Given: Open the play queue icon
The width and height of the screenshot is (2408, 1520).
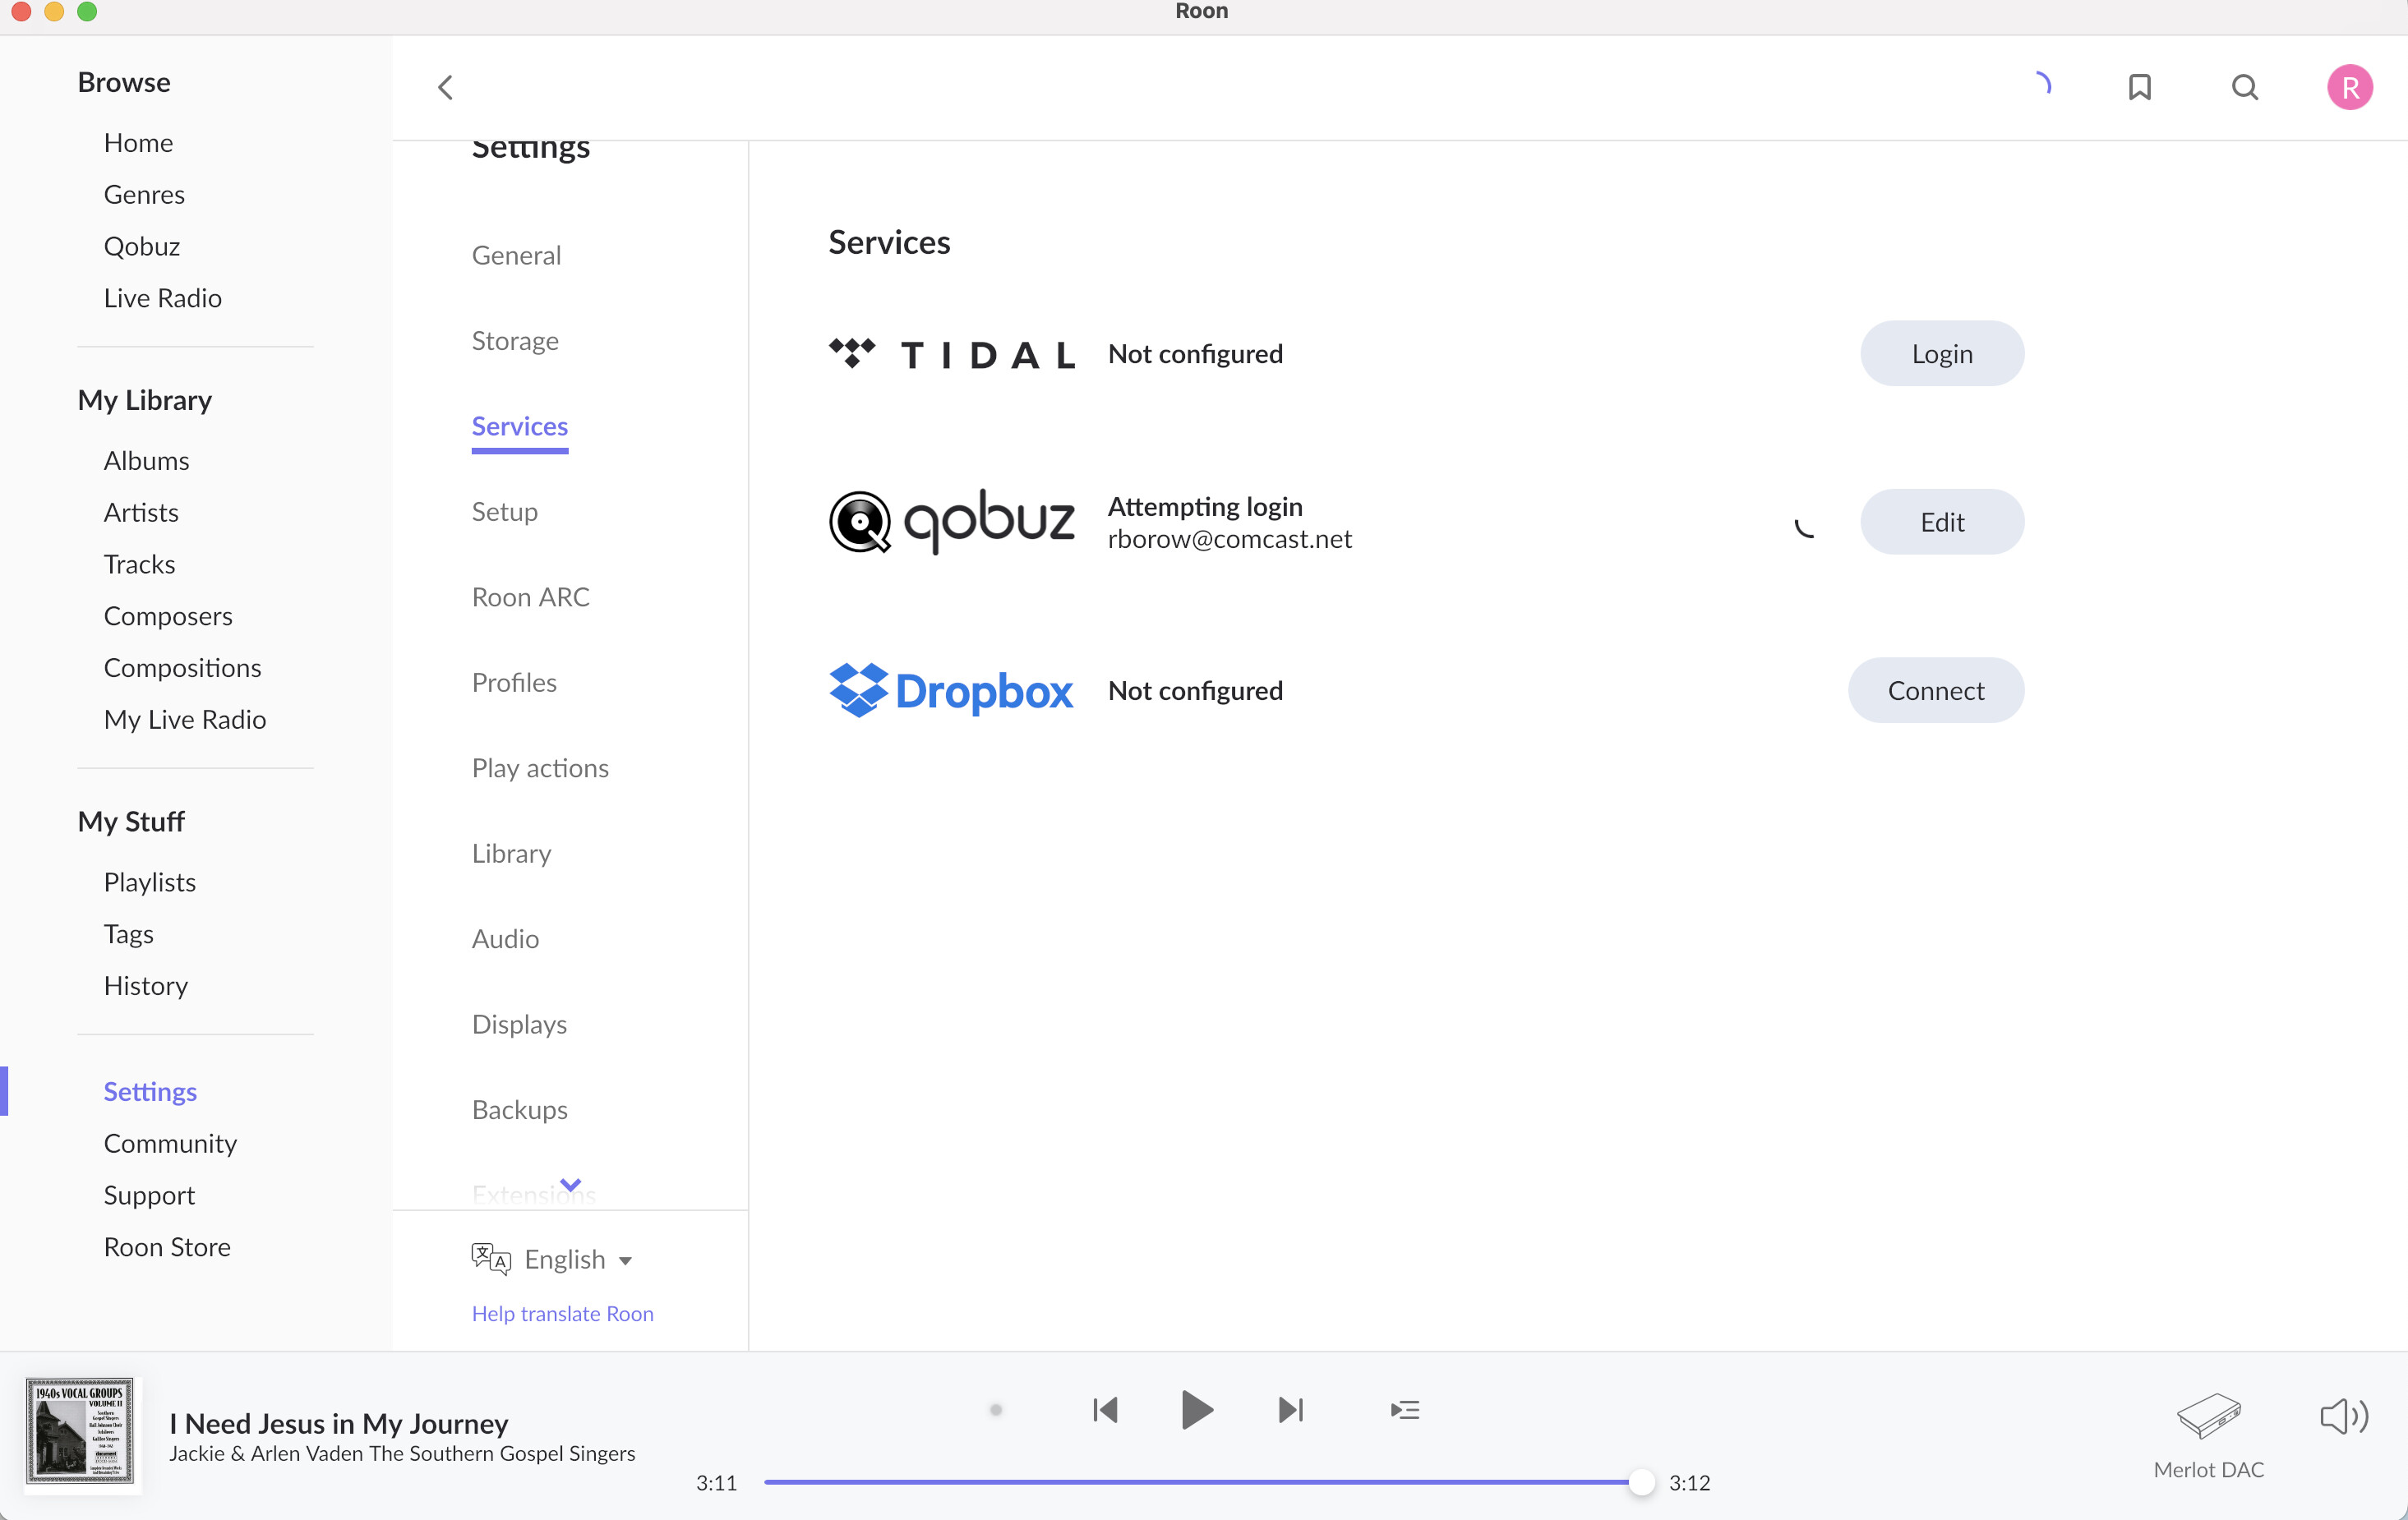Looking at the screenshot, I should click(x=1405, y=1410).
